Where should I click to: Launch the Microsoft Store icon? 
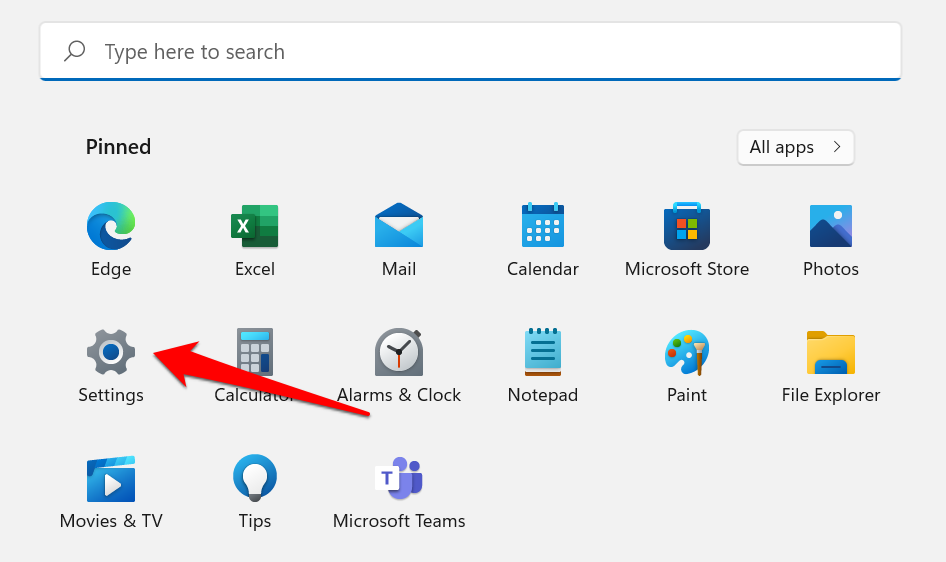[687, 227]
